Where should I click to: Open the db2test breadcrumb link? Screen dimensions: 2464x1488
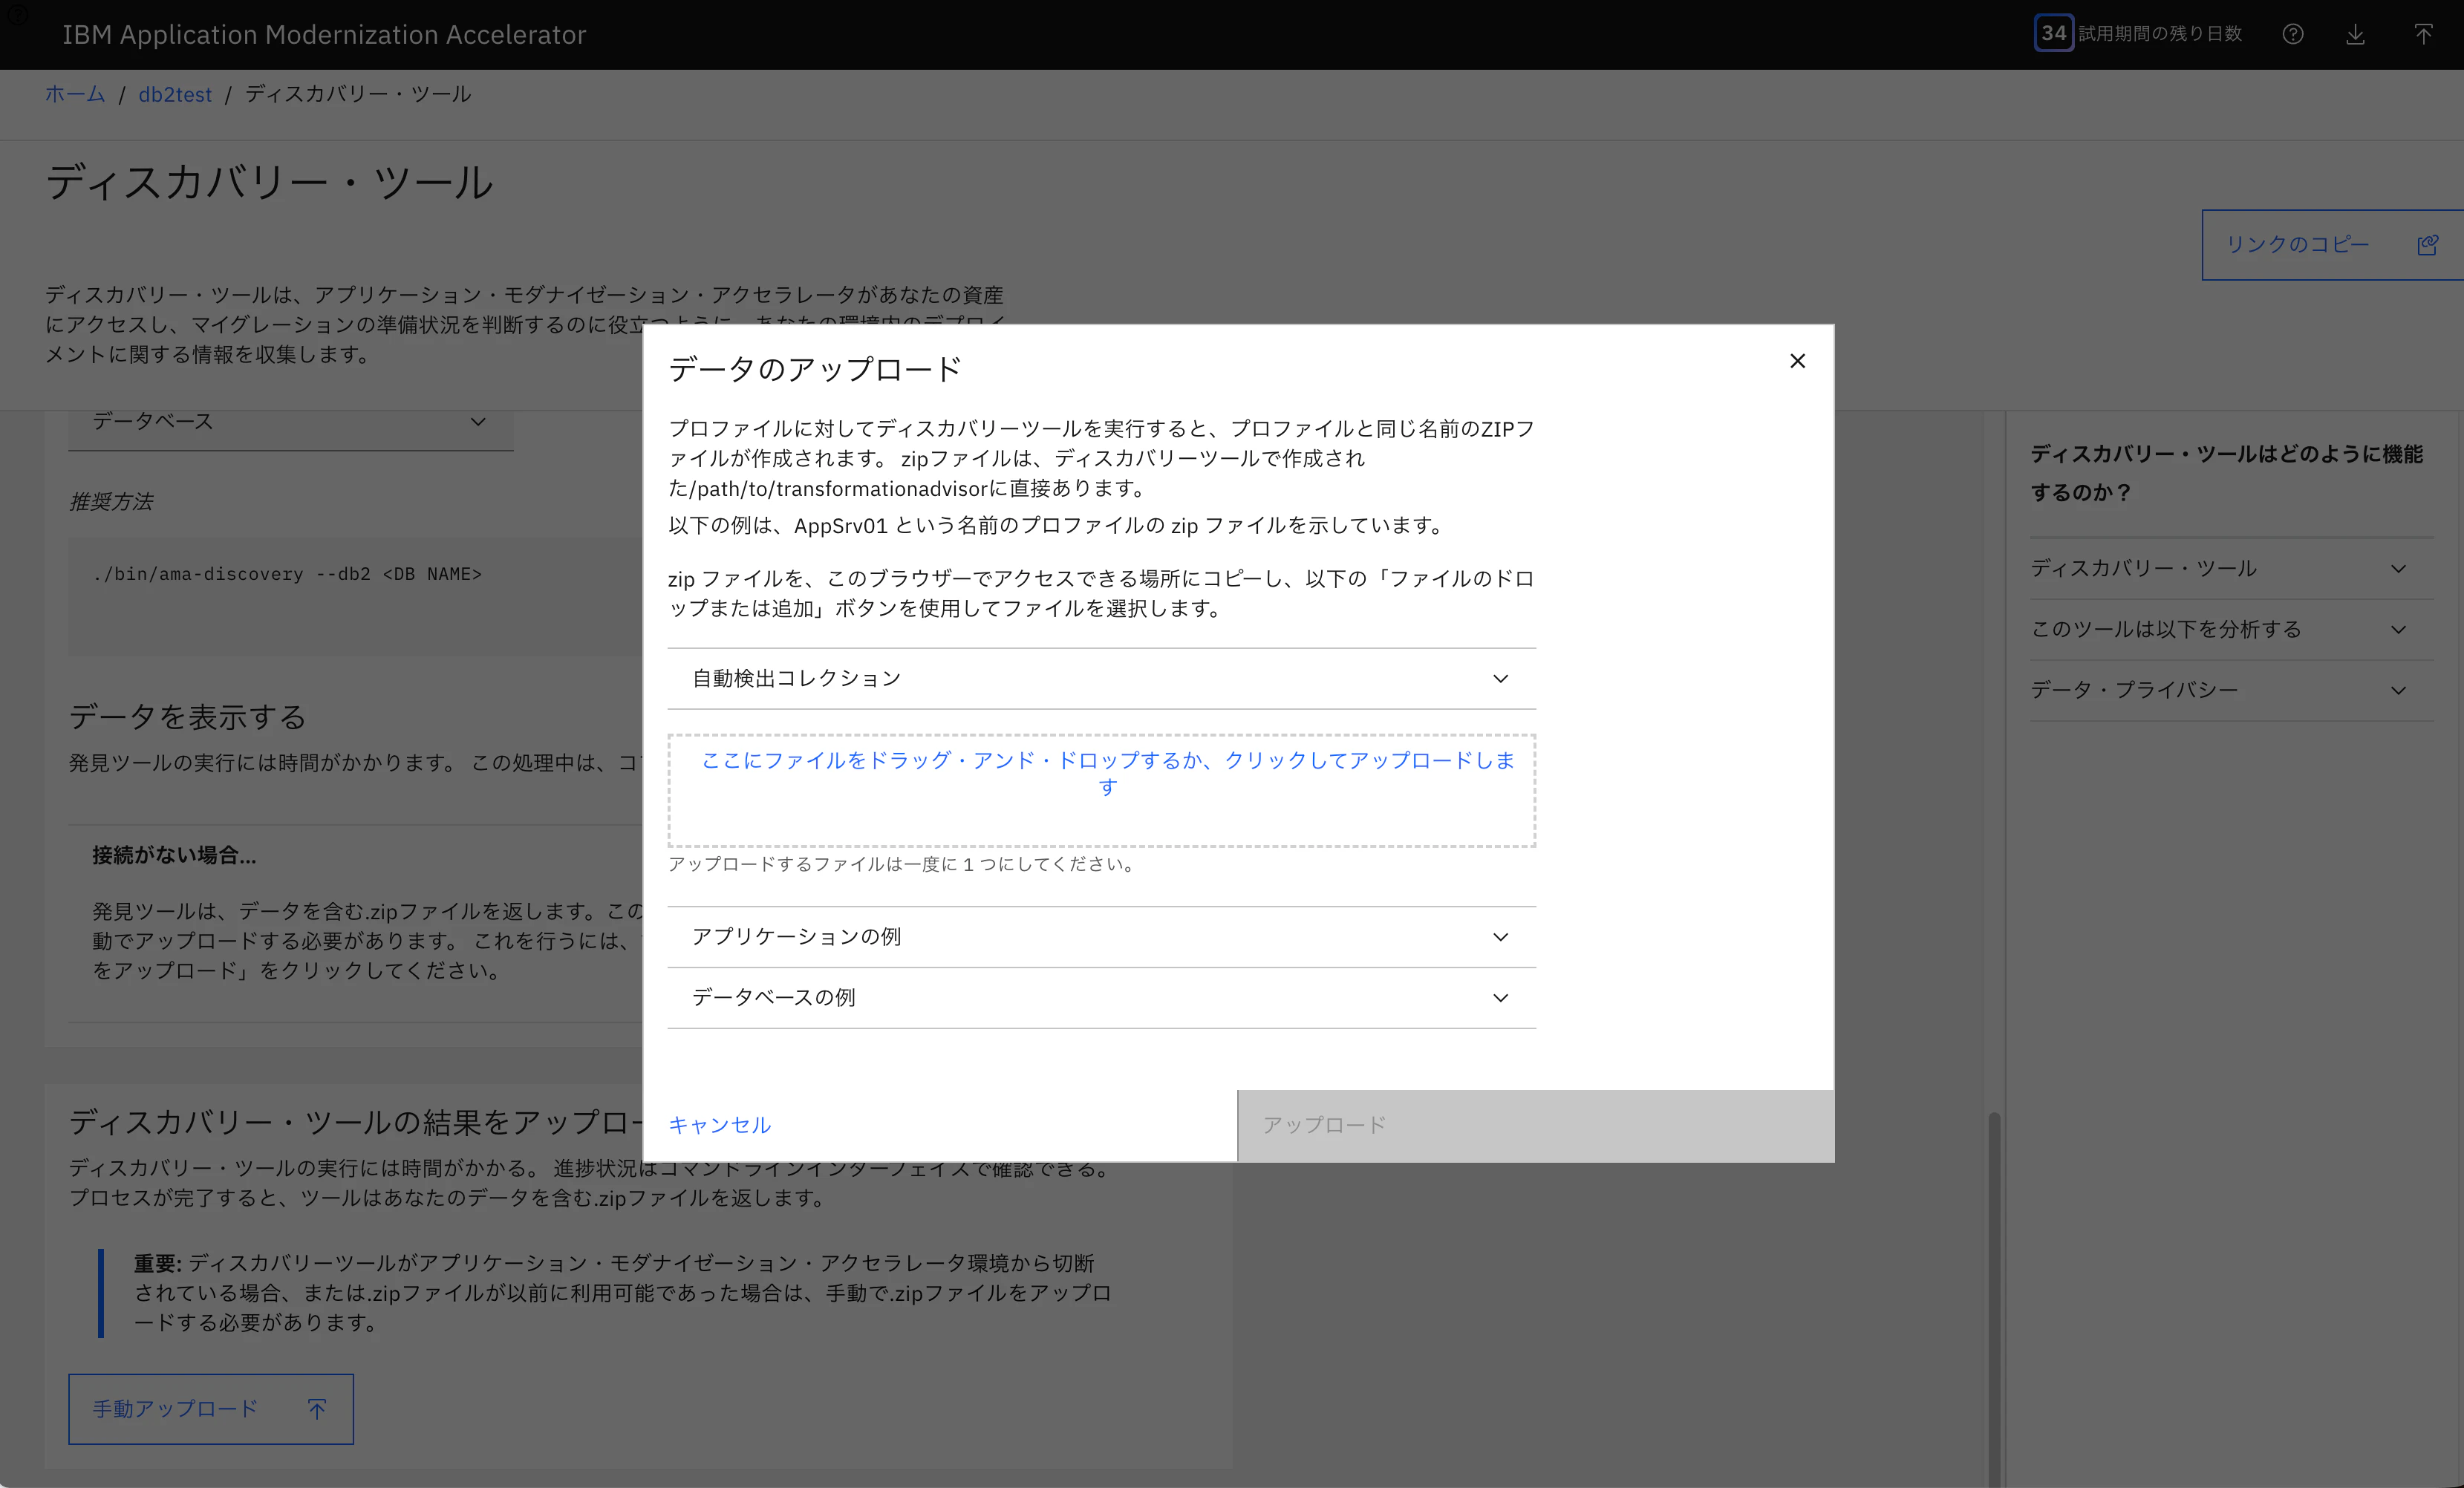[175, 94]
